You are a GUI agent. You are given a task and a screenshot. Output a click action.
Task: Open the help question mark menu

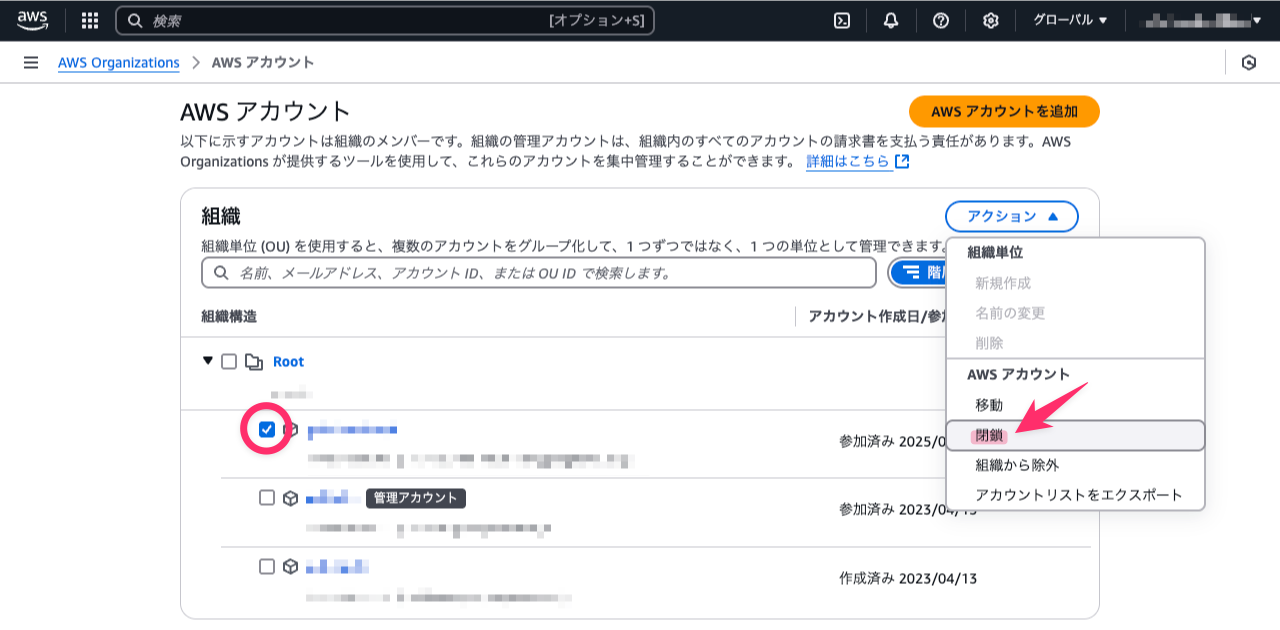(941, 20)
